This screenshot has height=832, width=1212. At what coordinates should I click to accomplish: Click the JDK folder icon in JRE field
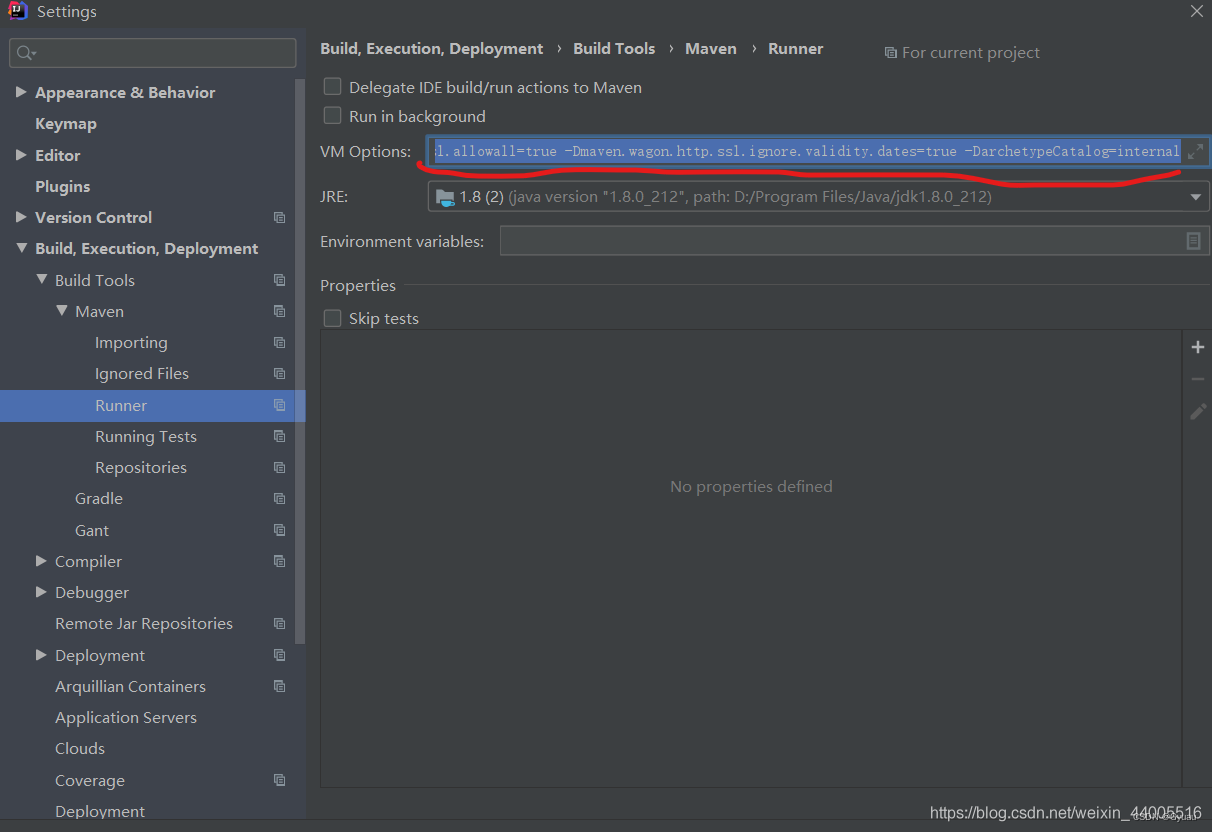tap(445, 197)
